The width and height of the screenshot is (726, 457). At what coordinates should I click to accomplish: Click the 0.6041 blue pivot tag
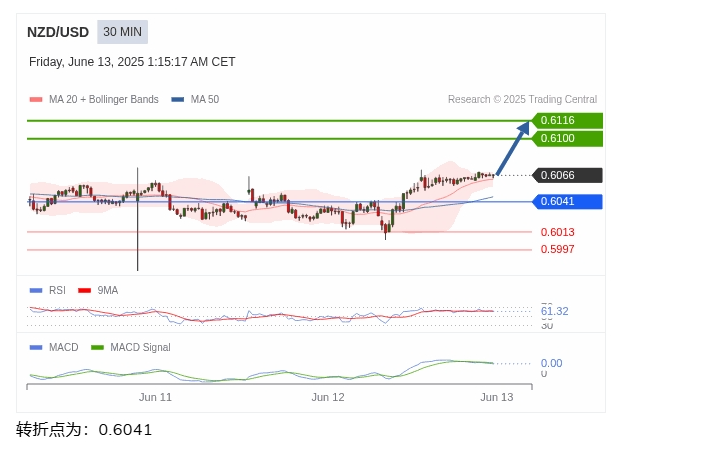tap(567, 201)
